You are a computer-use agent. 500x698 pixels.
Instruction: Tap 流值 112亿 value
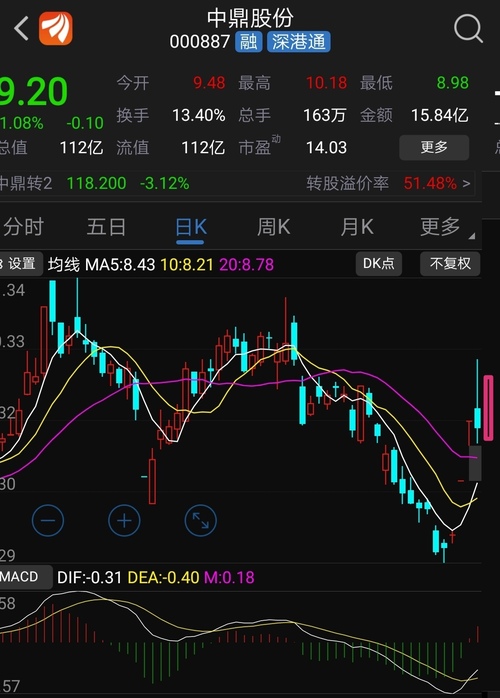[x=203, y=148]
